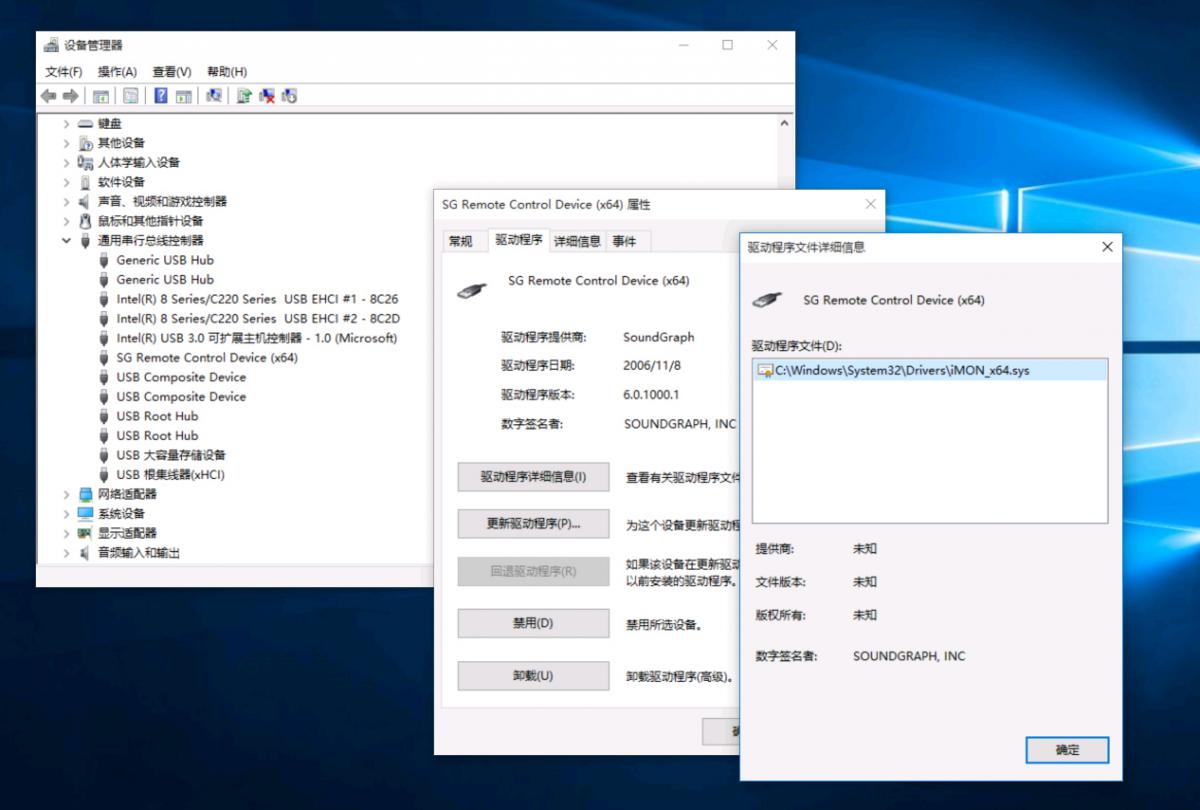Click the USB icon beside USB 根集线器(xHCI)
The width and height of the screenshot is (1200, 810).
coord(104,474)
